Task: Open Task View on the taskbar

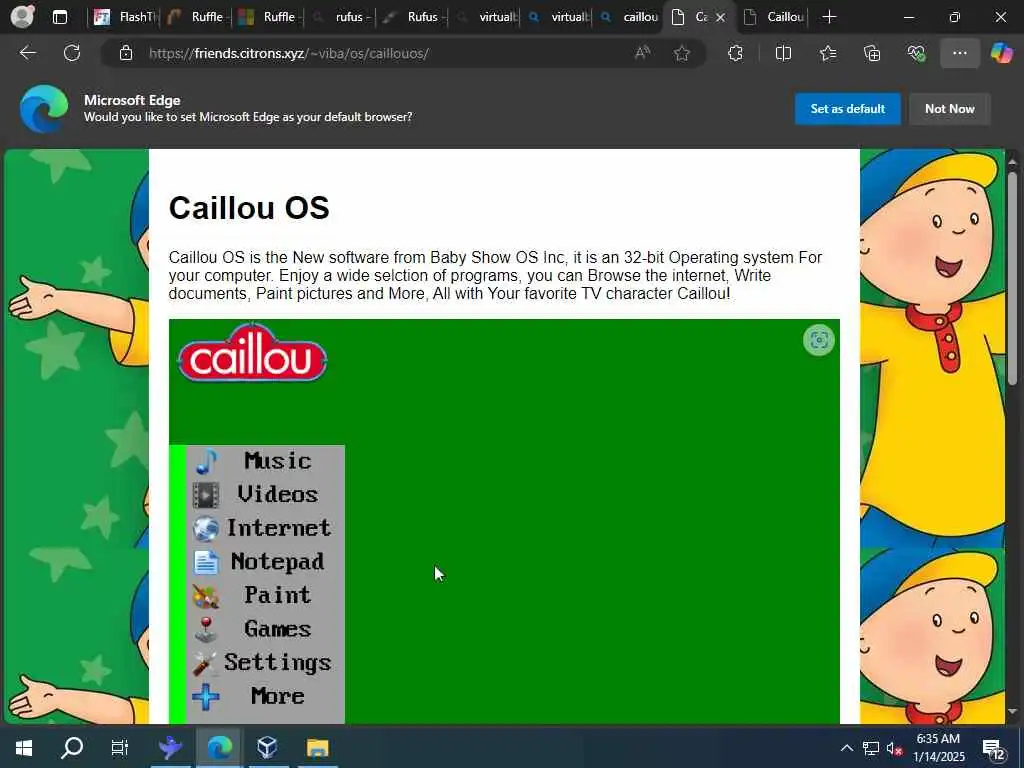Action: pos(120,747)
